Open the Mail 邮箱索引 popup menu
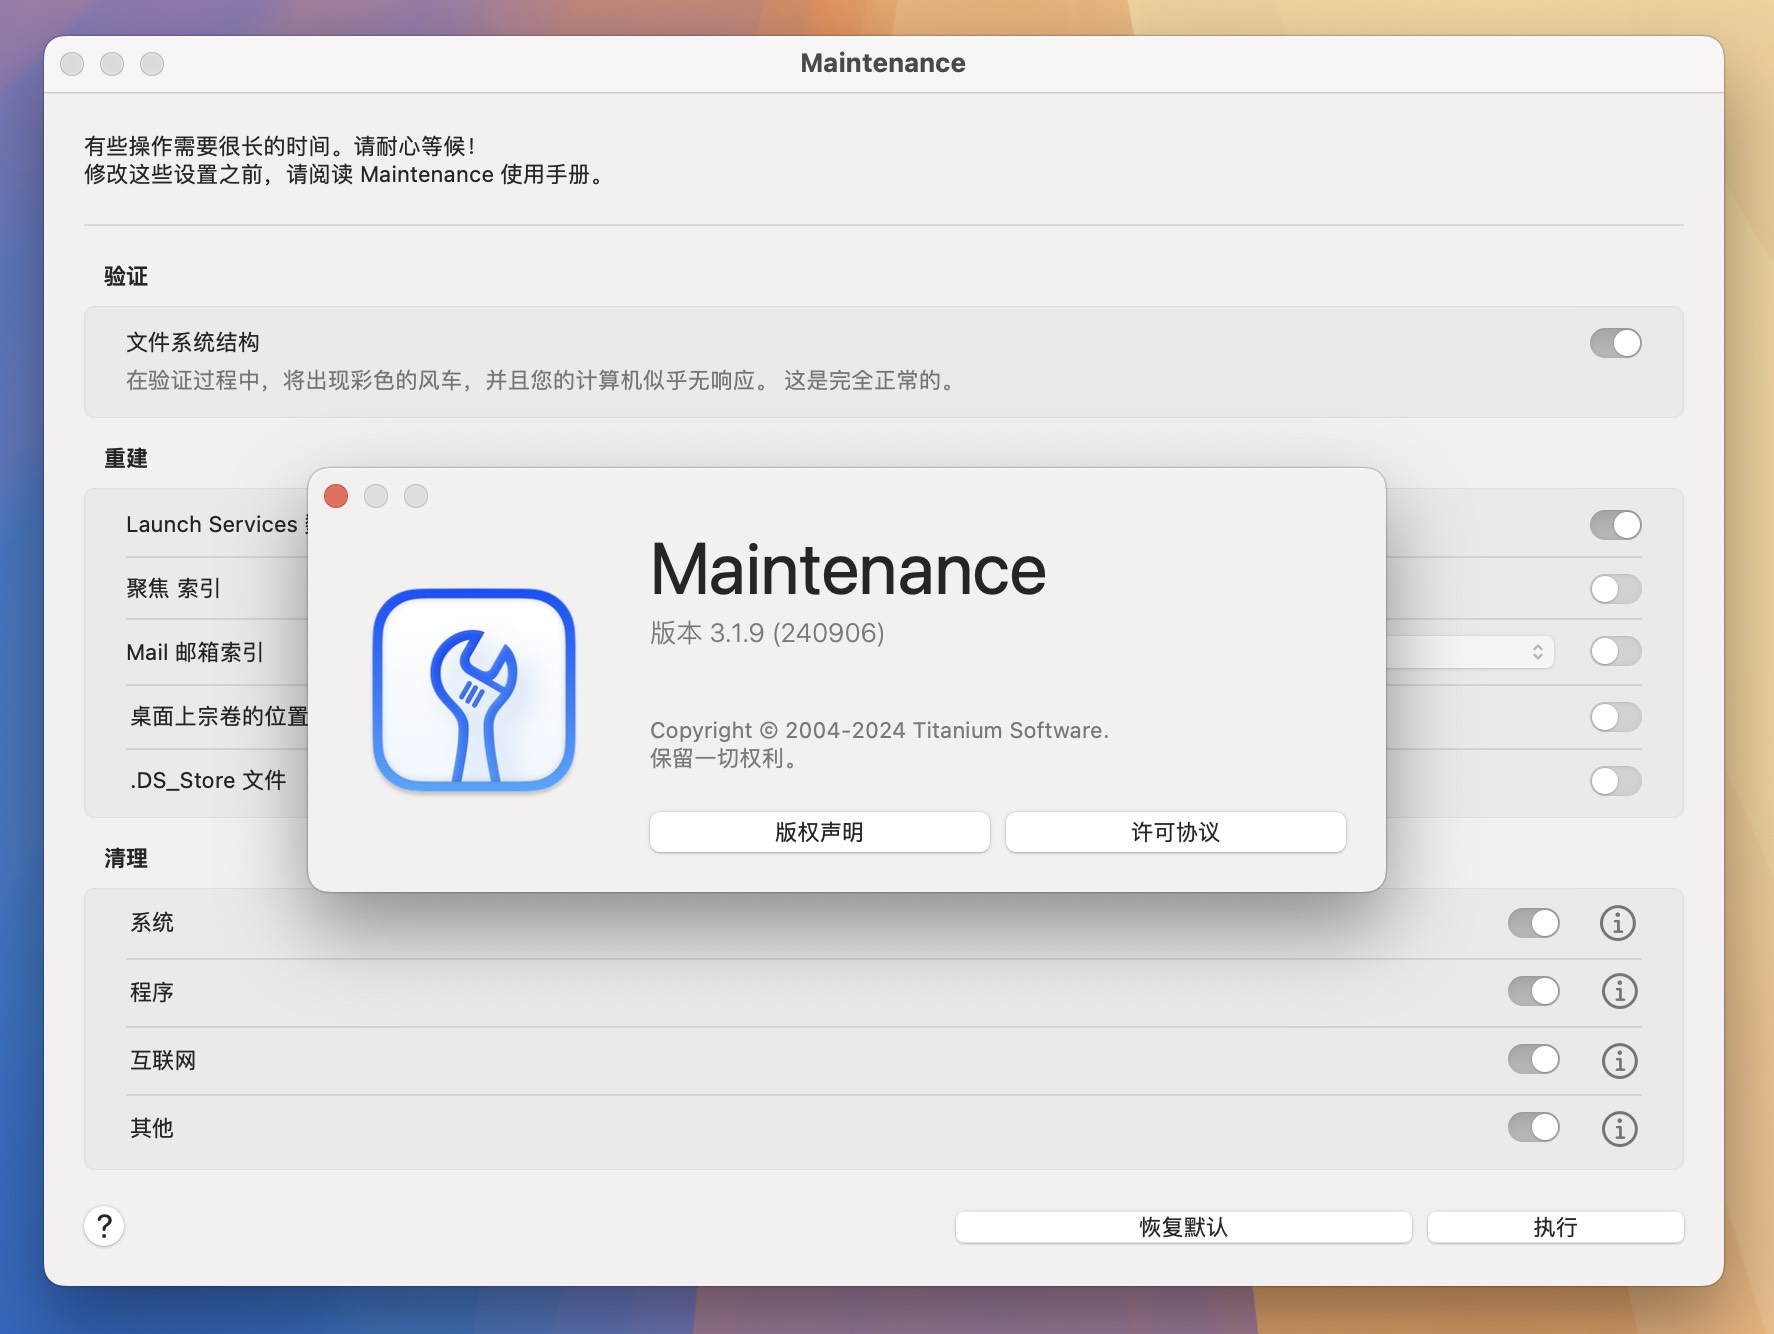 [1470, 652]
